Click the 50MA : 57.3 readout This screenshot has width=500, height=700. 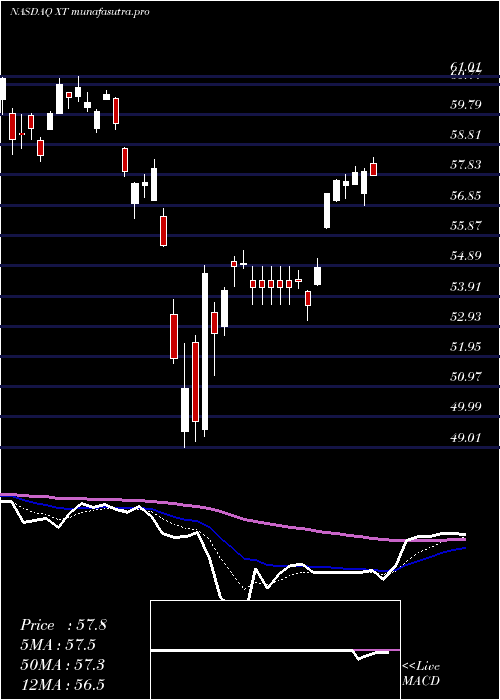tap(62, 665)
